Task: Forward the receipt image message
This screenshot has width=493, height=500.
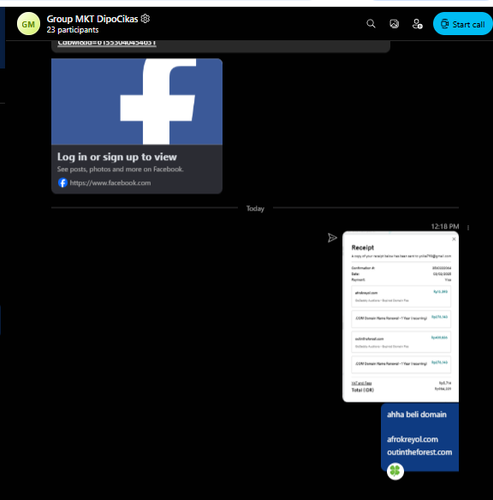Action: 332,238
